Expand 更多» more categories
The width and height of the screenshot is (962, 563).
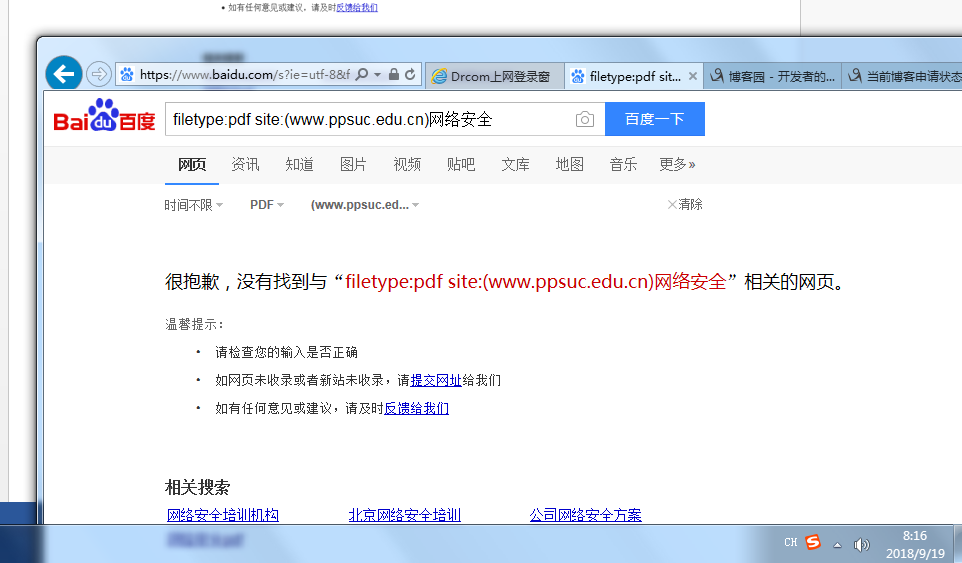[x=677, y=164]
